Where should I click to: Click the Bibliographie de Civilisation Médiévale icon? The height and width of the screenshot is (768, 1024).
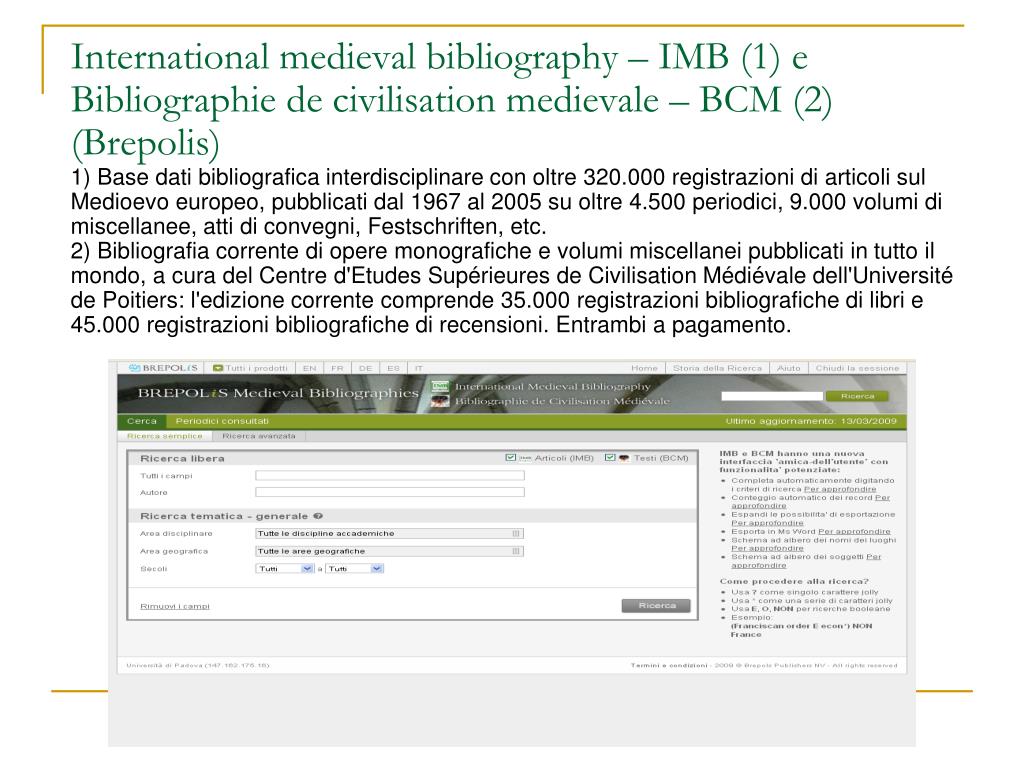440,401
